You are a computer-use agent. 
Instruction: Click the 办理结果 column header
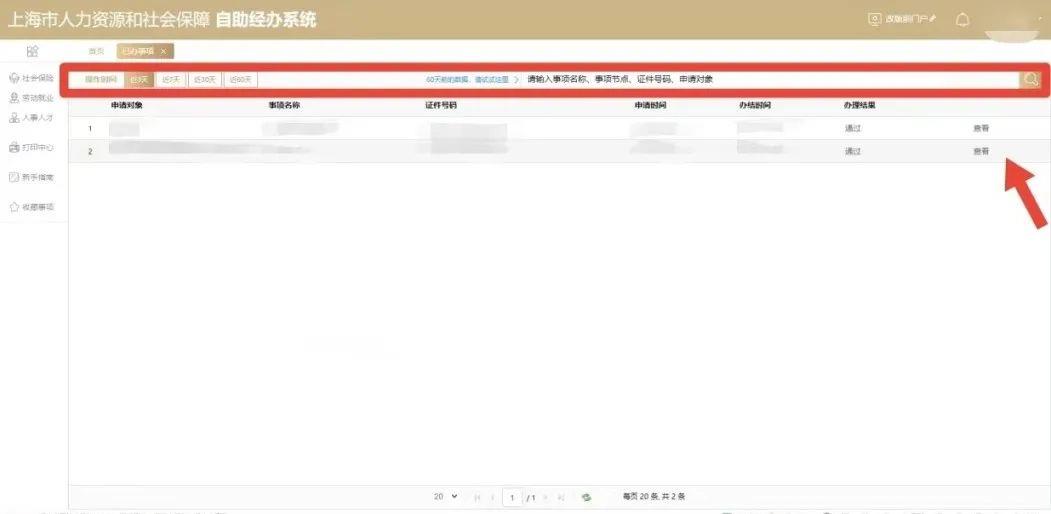point(860,106)
